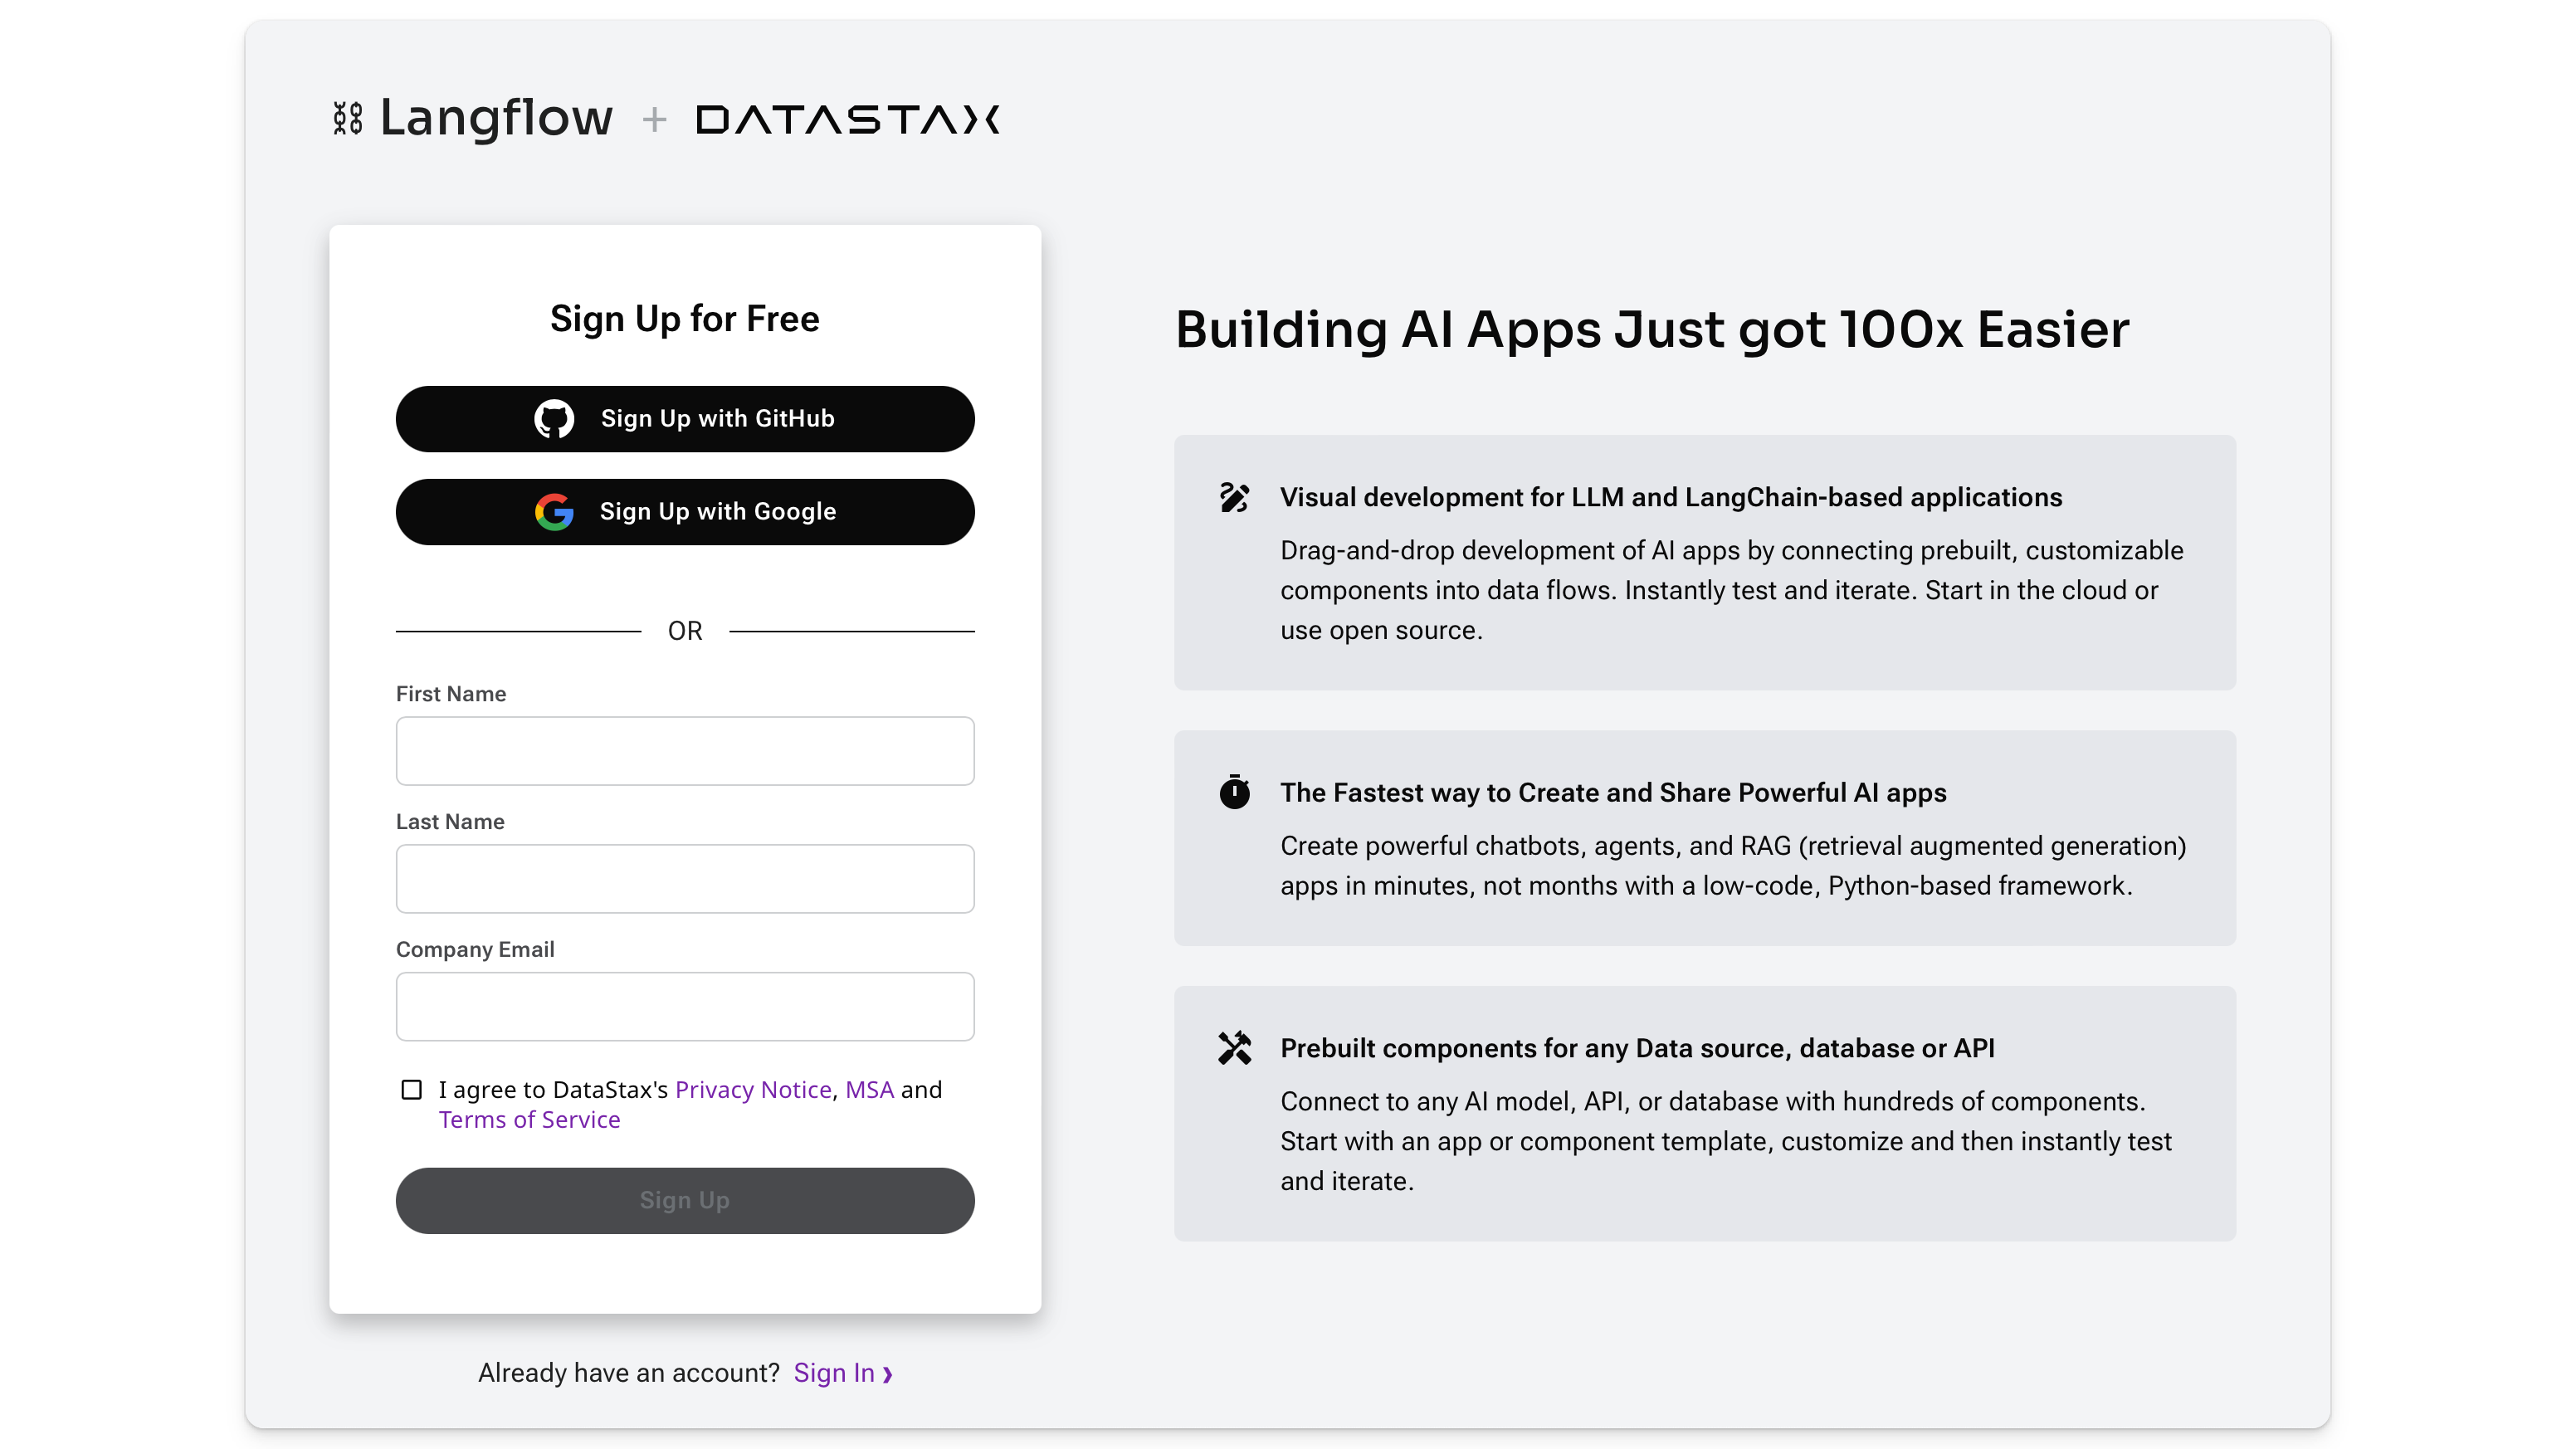Open the Terms of Service link
2576x1449 pixels.
pyautogui.click(x=529, y=1119)
